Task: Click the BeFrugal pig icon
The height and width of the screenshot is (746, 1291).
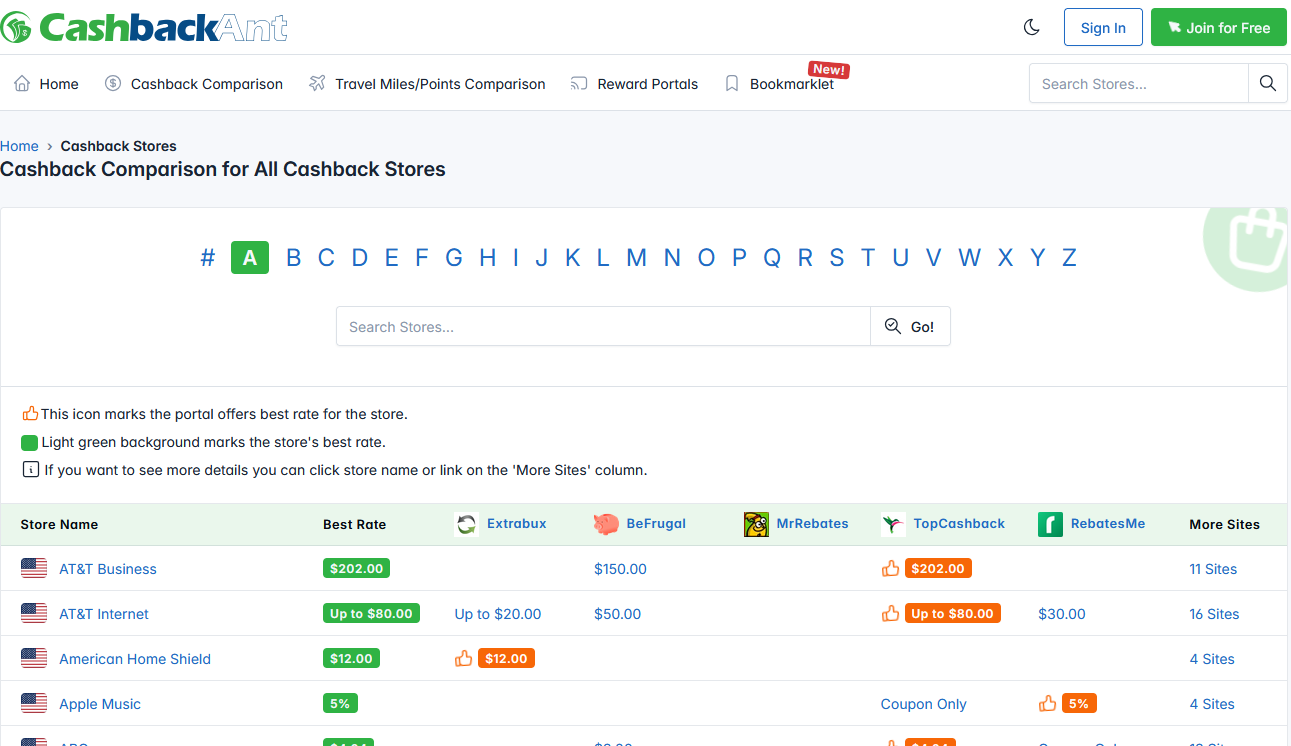Action: pyautogui.click(x=606, y=524)
